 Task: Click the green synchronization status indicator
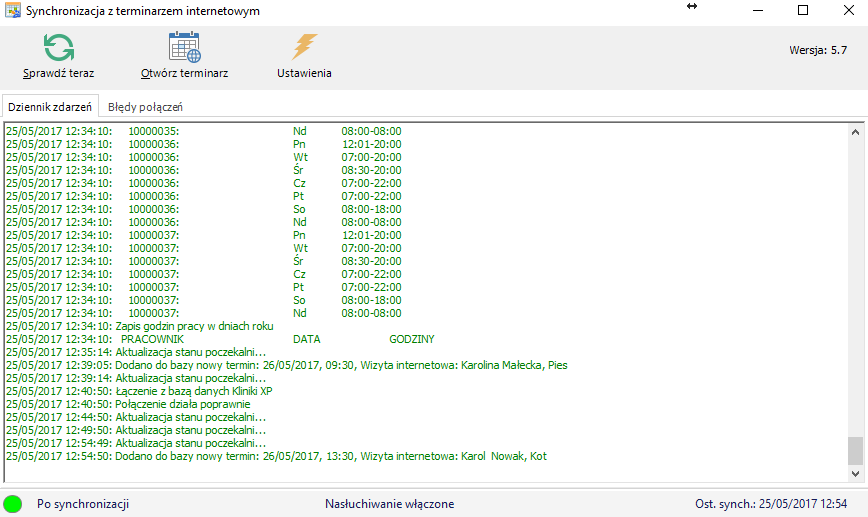pyautogui.click(x=13, y=504)
